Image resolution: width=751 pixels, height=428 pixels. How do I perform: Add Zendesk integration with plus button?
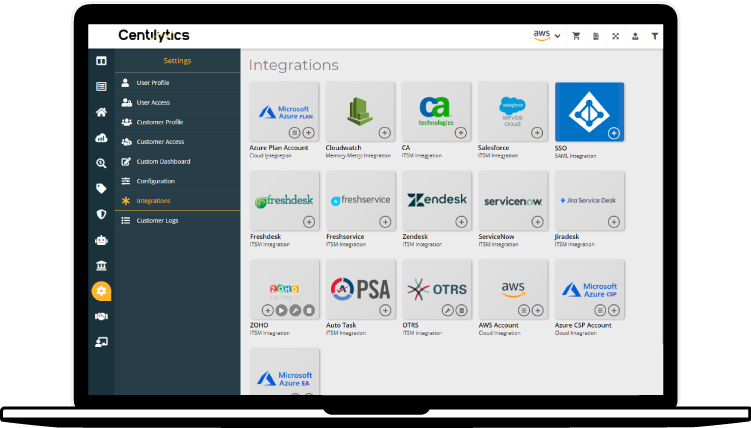(461, 222)
